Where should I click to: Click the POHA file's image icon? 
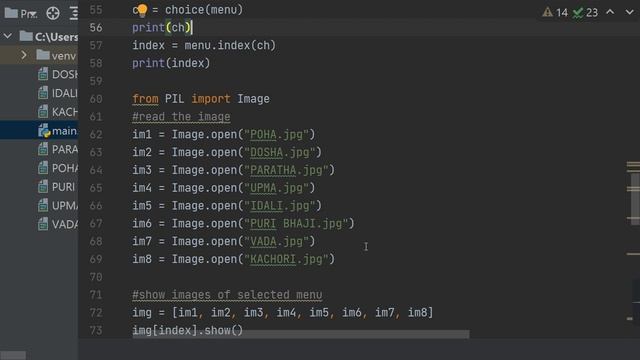(43, 168)
